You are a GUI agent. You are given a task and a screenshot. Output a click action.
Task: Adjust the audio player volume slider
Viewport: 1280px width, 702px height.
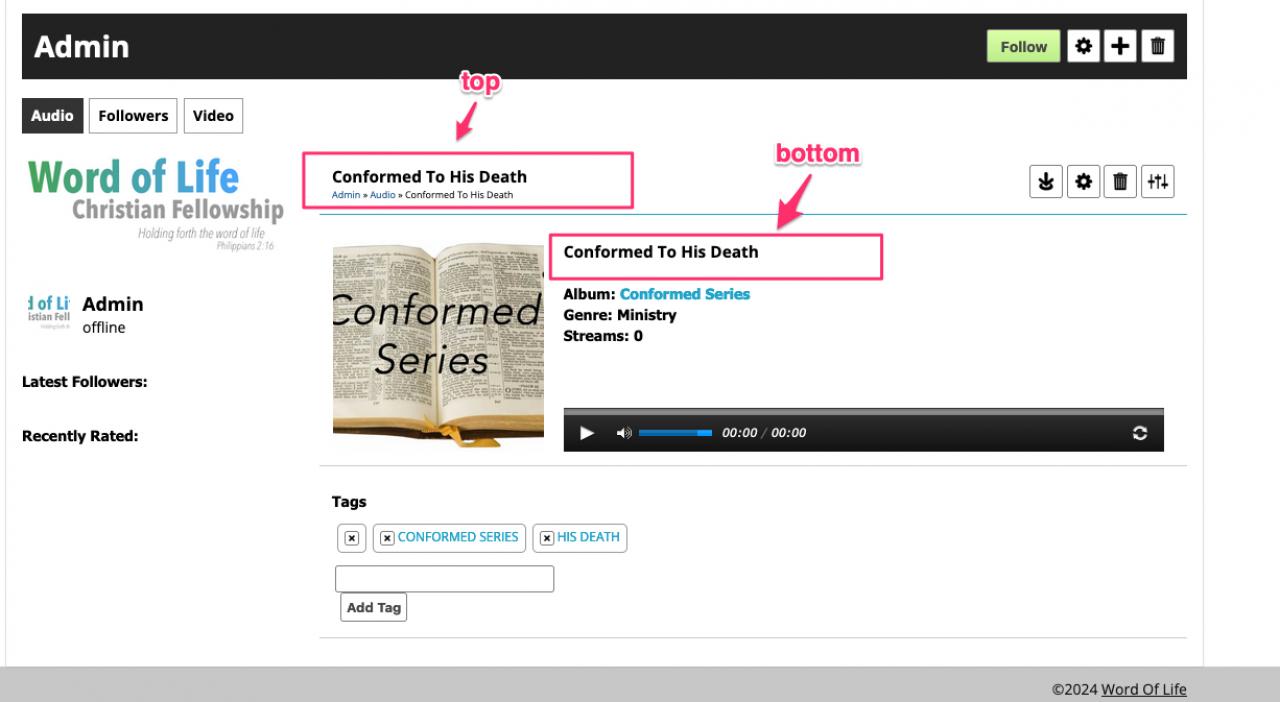pyautogui.click(x=675, y=433)
